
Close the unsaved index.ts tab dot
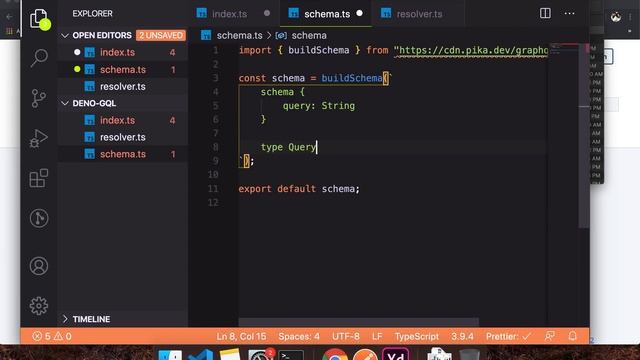tap(267, 13)
